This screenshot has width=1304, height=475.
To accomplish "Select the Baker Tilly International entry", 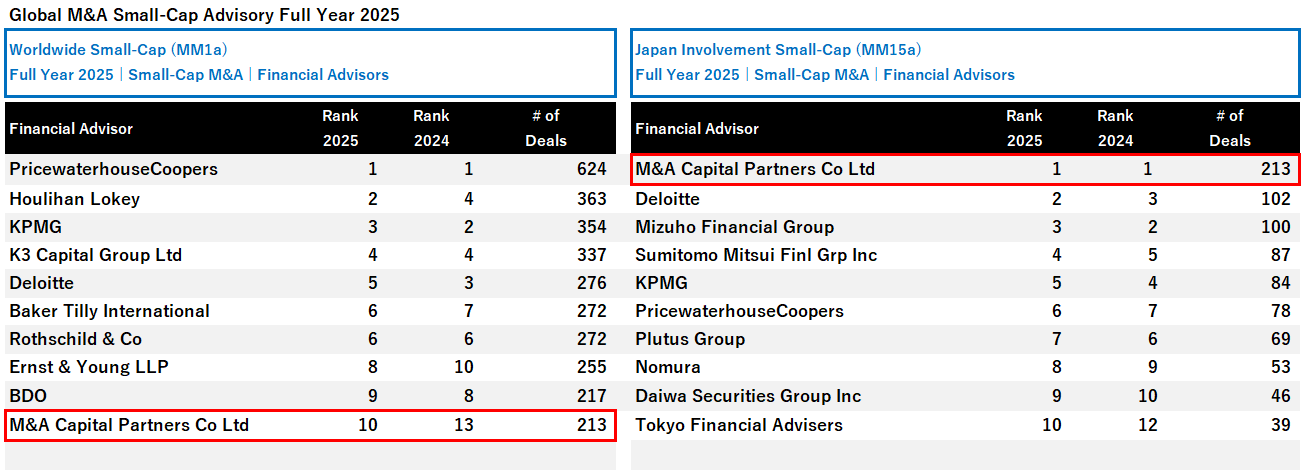I will (x=110, y=311).
